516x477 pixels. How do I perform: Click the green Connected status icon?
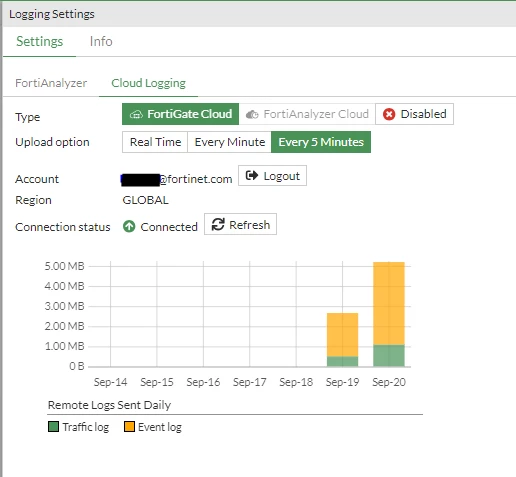pyautogui.click(x=129, y=227)
